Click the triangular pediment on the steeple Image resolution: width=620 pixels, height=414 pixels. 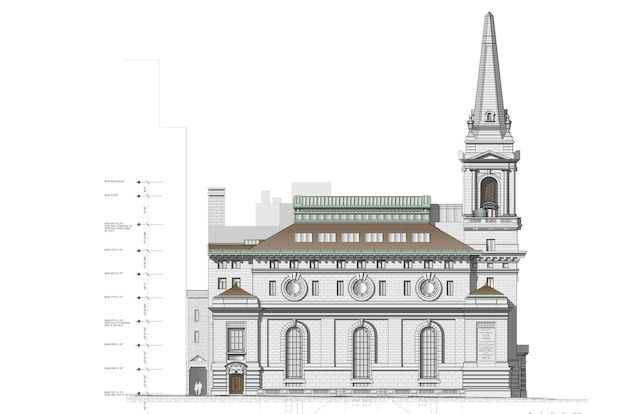[x=489, y=156]
